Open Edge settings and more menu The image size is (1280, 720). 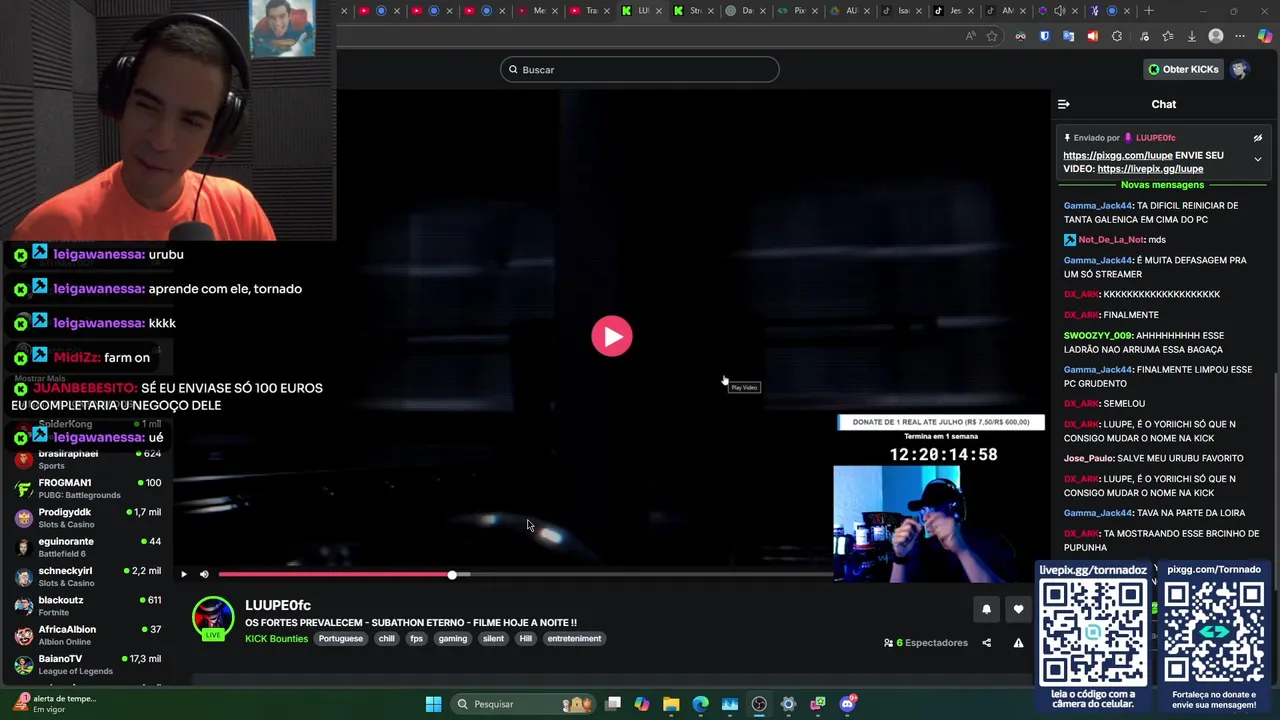pos(1241,36)
